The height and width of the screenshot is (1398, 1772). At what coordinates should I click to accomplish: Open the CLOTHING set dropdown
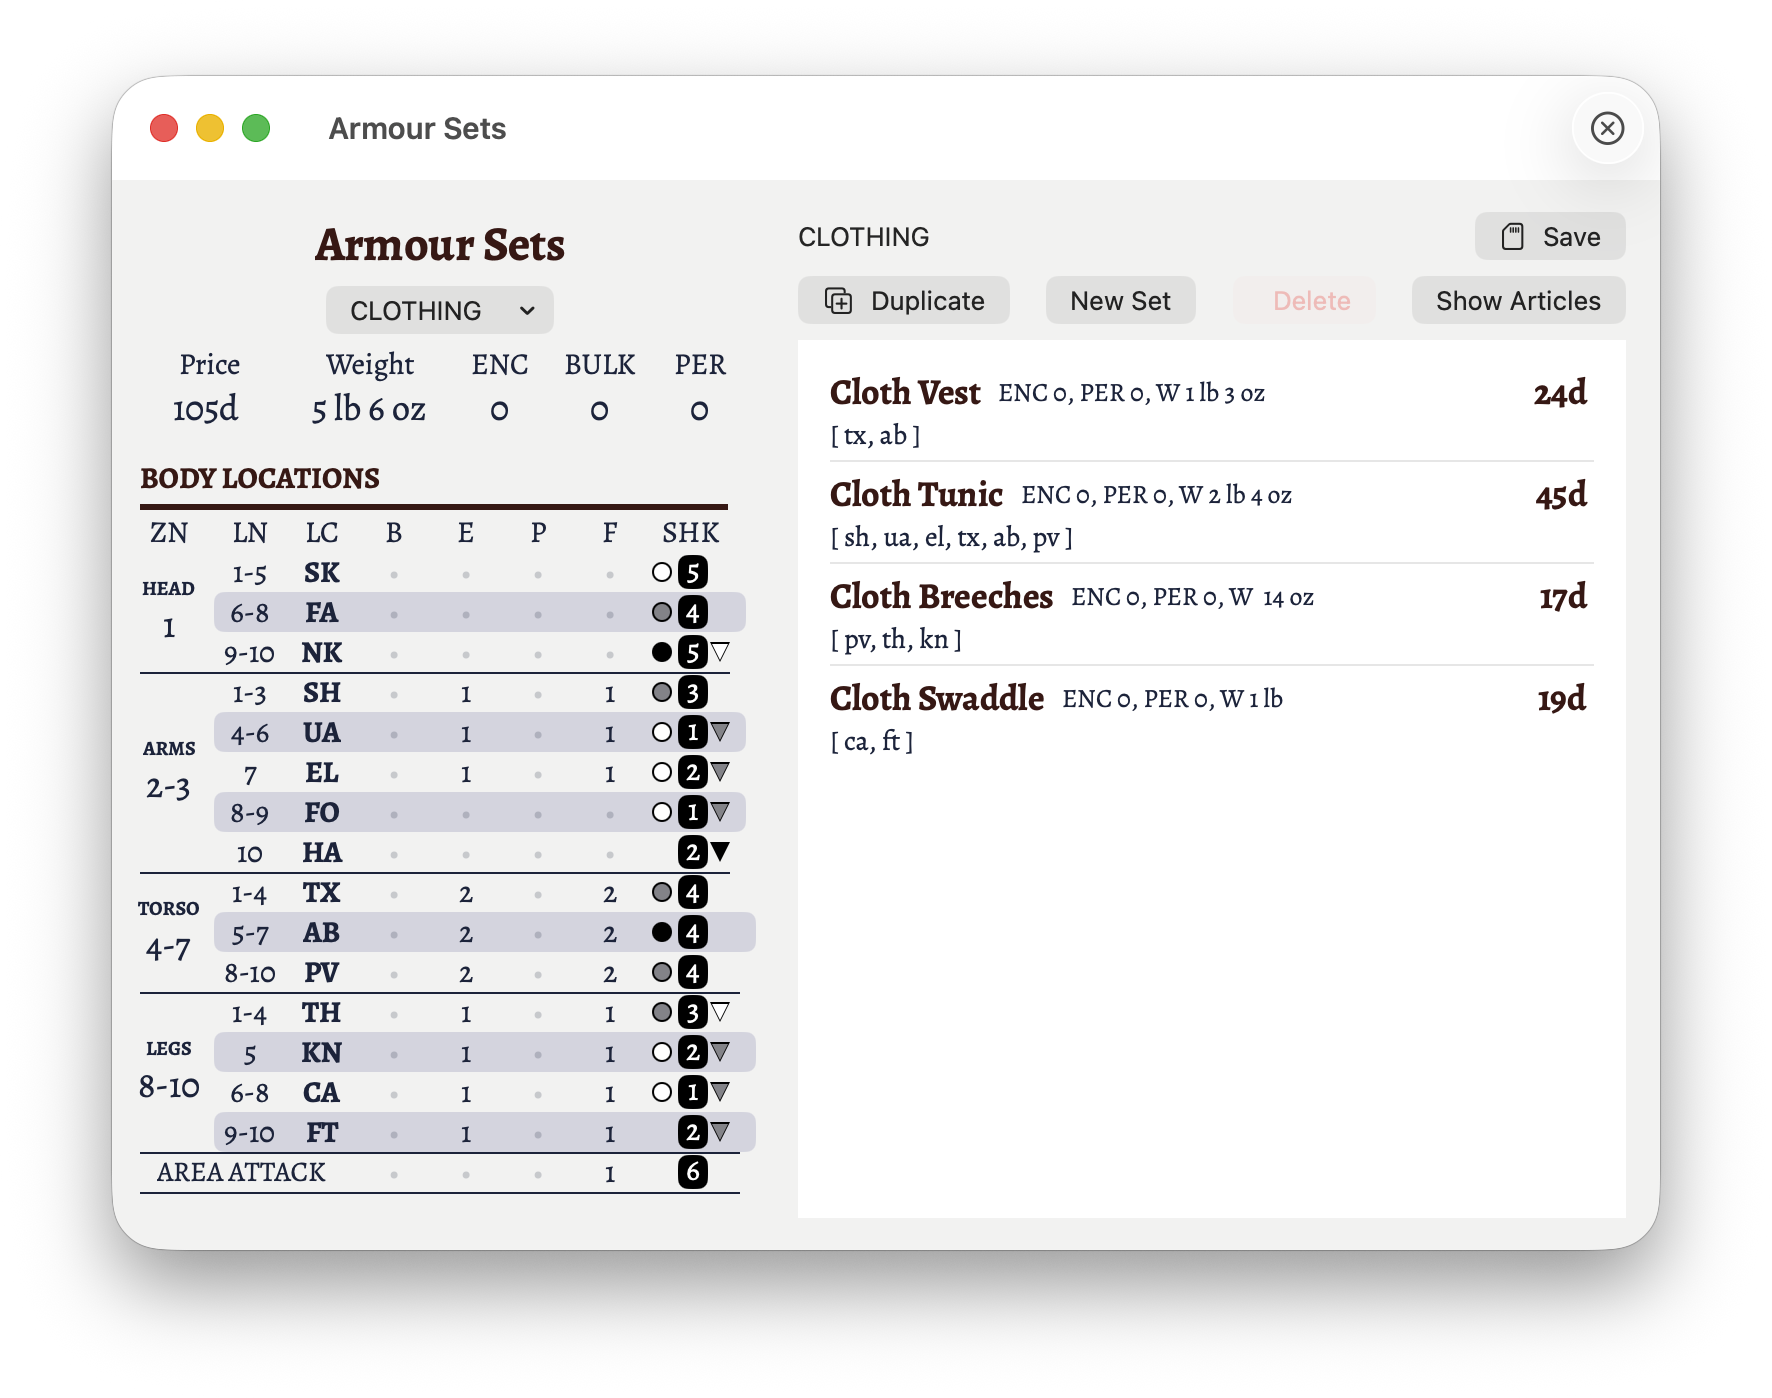438,310
